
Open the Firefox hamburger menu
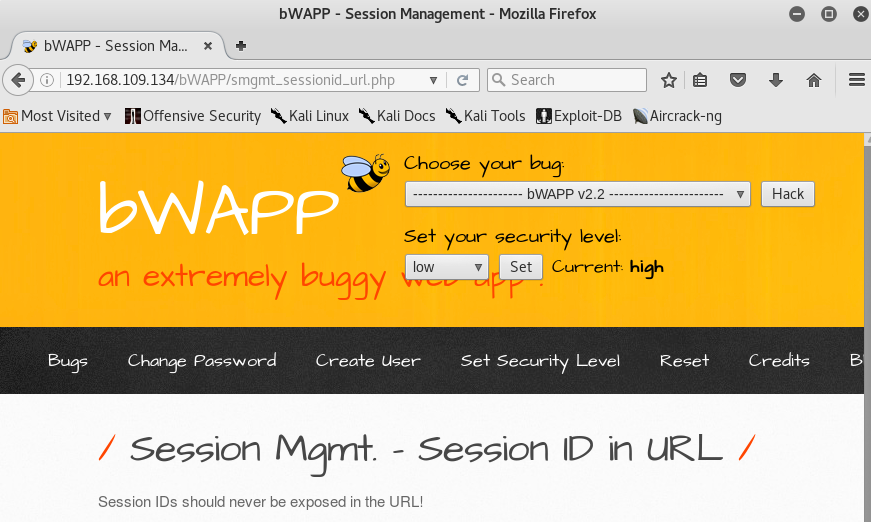[857, 80]
